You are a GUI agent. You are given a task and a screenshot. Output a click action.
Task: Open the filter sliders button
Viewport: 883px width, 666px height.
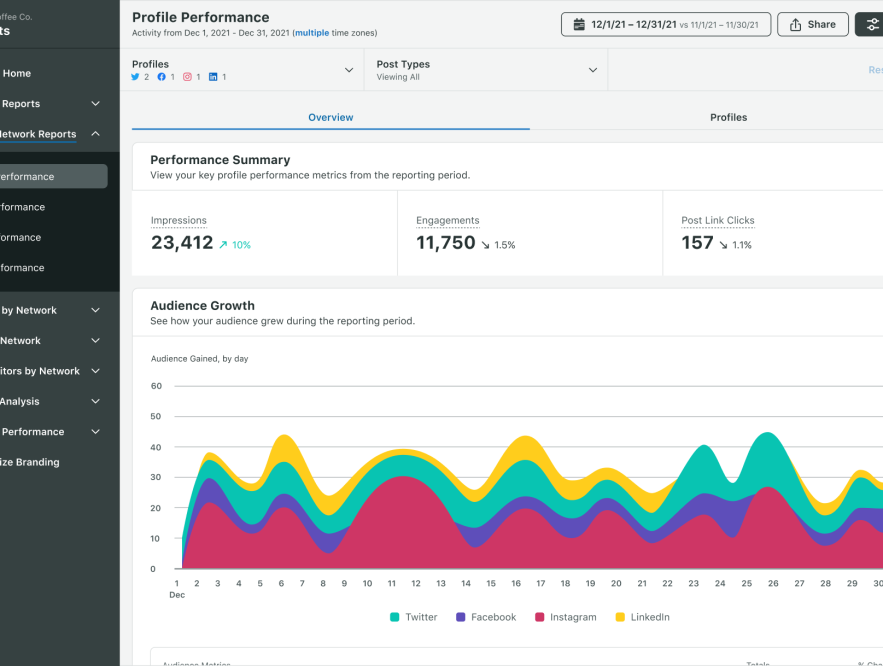871,24
